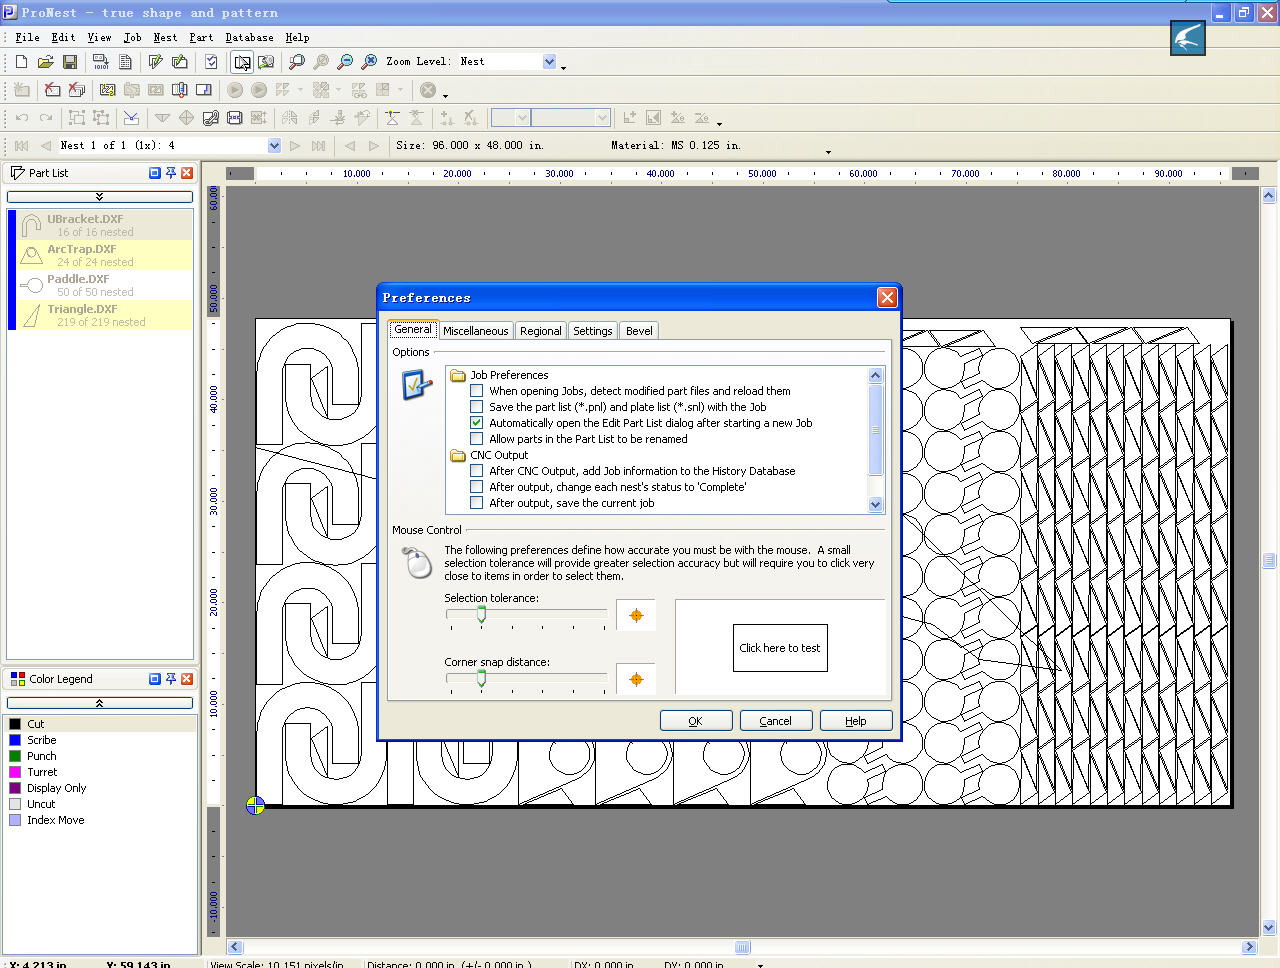Open the File menu
This screenshot has width=1280, height=968.
pos(27,37)
